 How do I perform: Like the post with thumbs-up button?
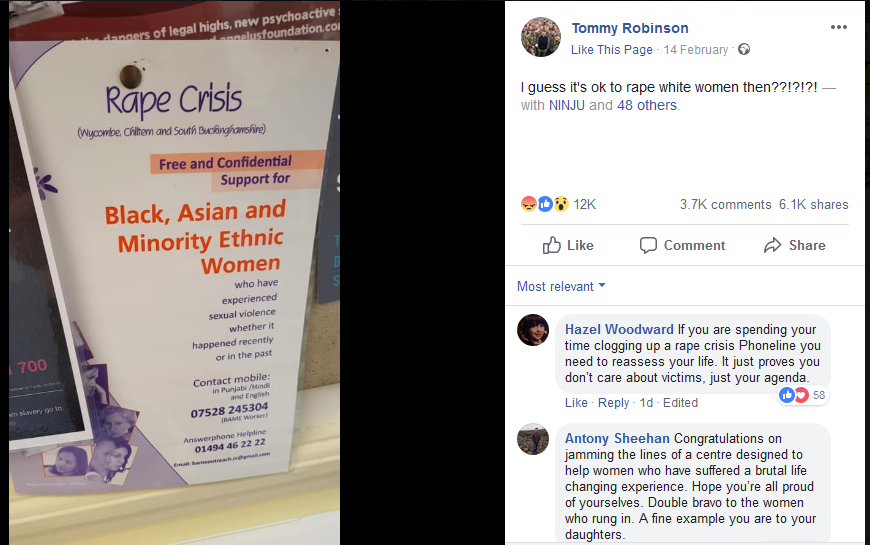click(568, 245)
